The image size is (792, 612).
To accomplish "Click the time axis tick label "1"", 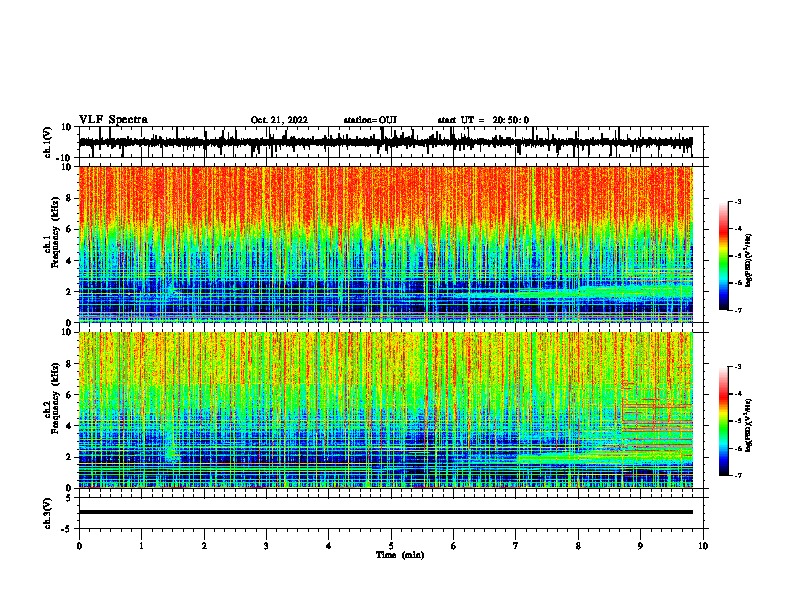I will point(141,546).
